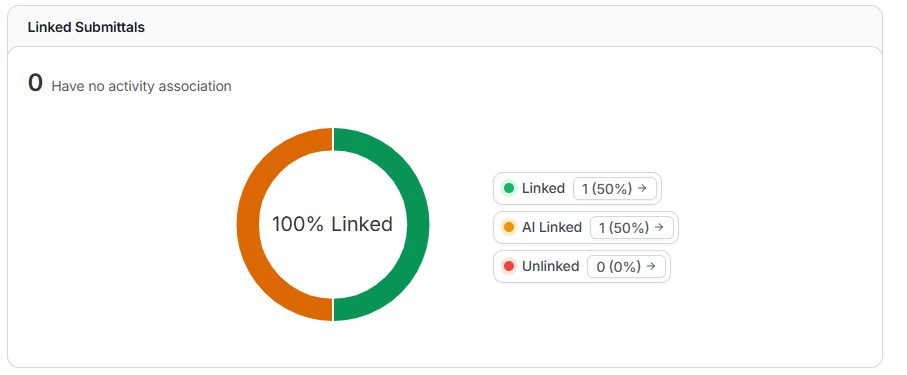907x375 pixels.
Task: Open the AI Linked 1 (50%) count button
Action: click(x=632, y=227)
